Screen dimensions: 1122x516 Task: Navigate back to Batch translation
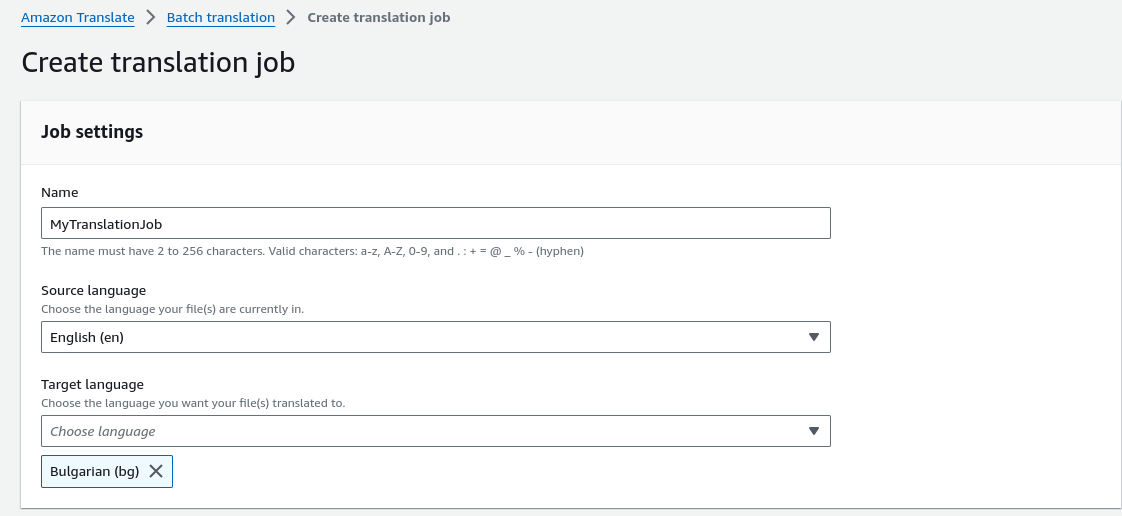point(220,17)
